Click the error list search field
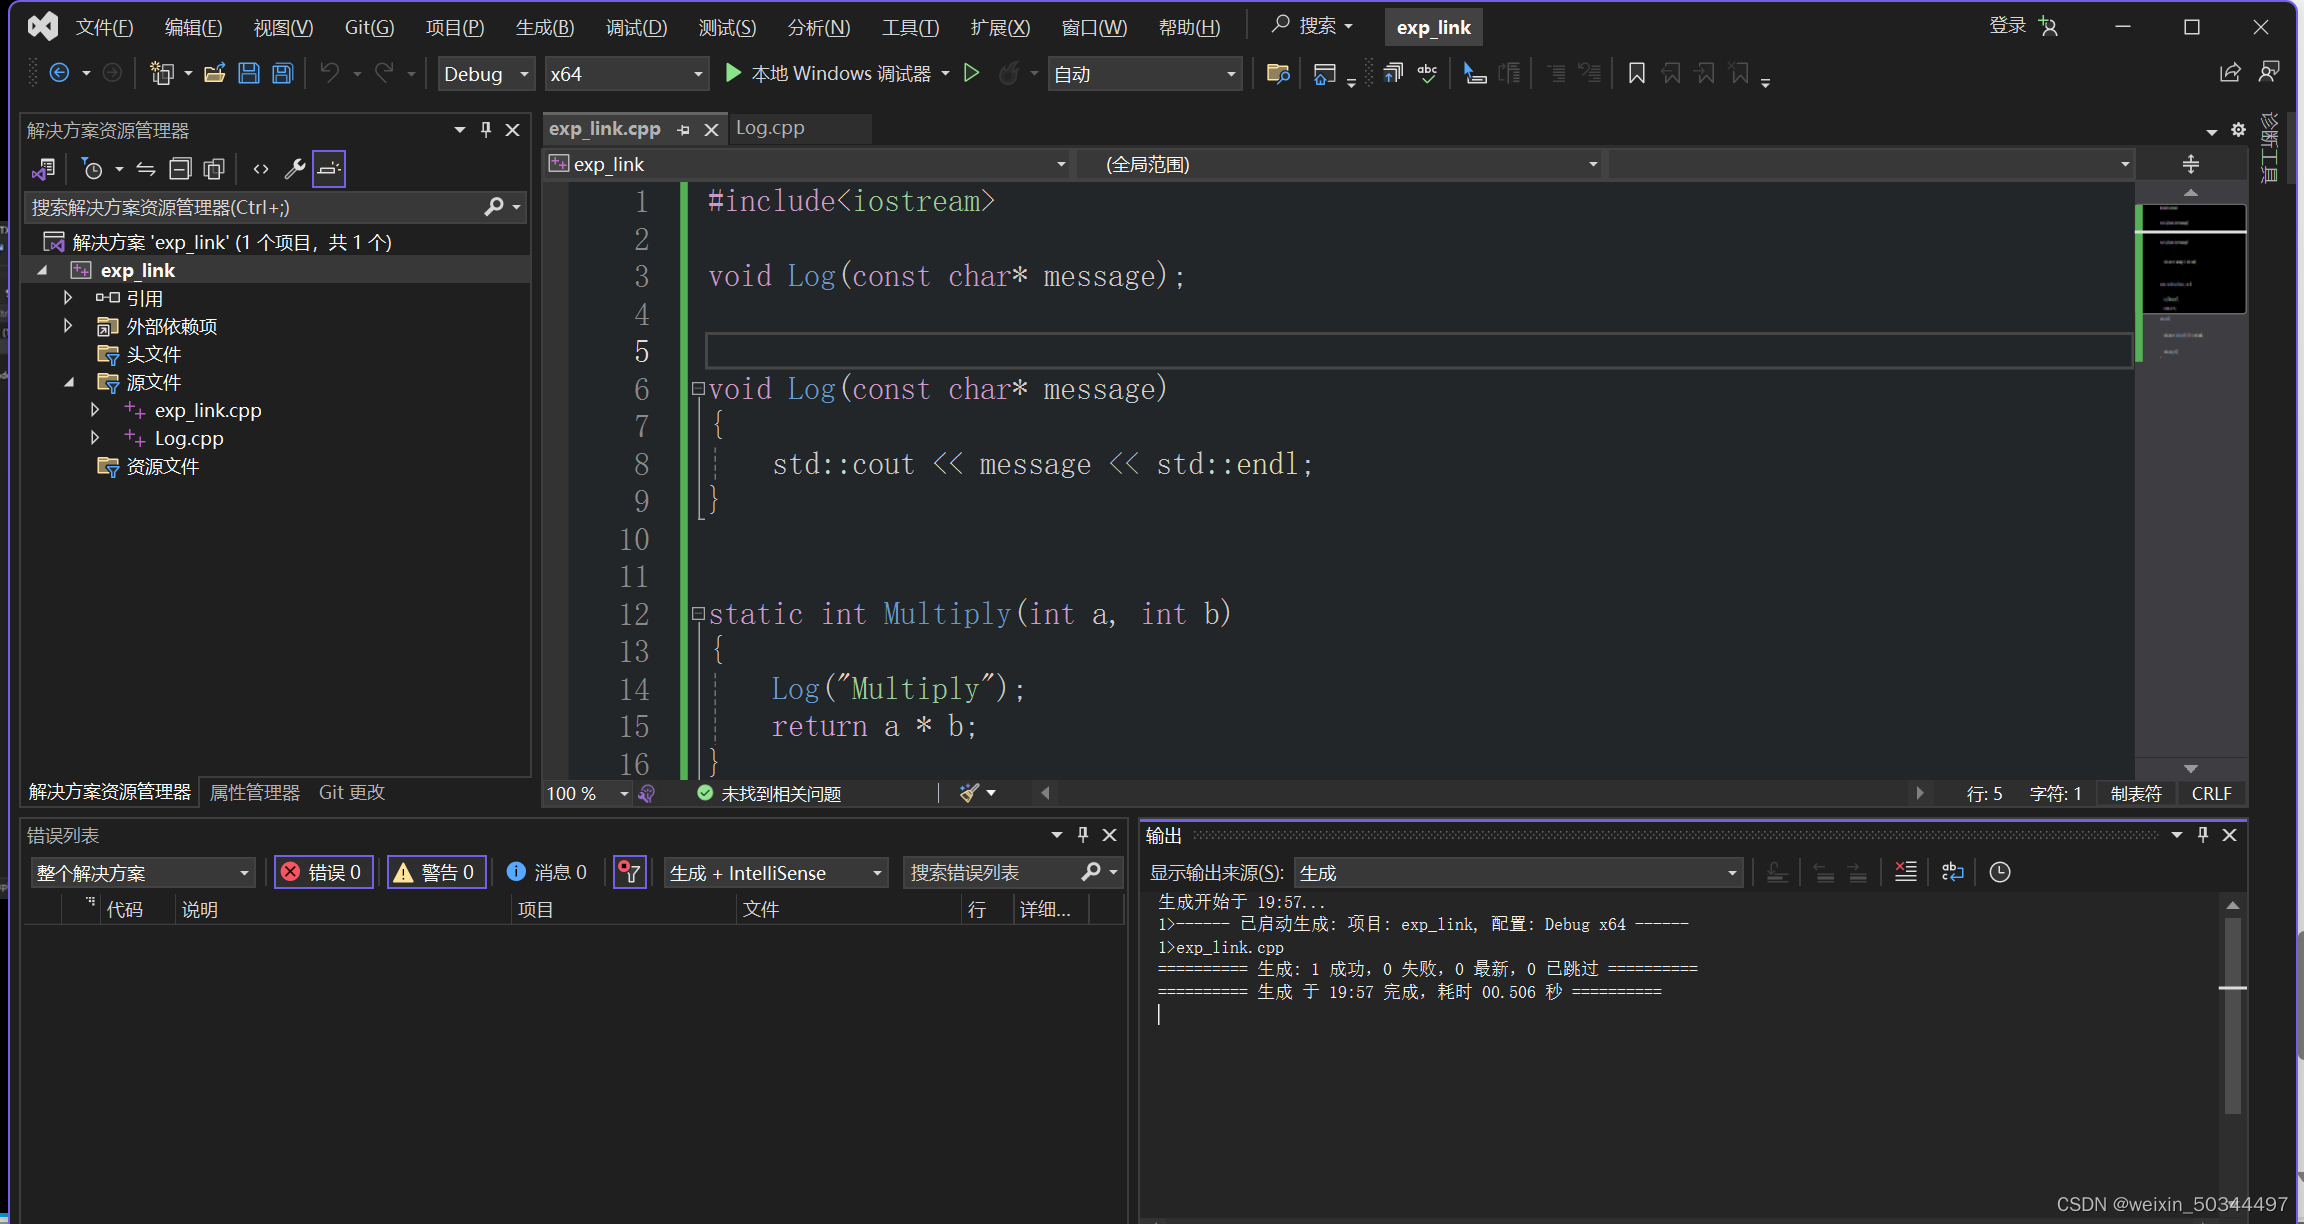 click(x=990, y=872)
